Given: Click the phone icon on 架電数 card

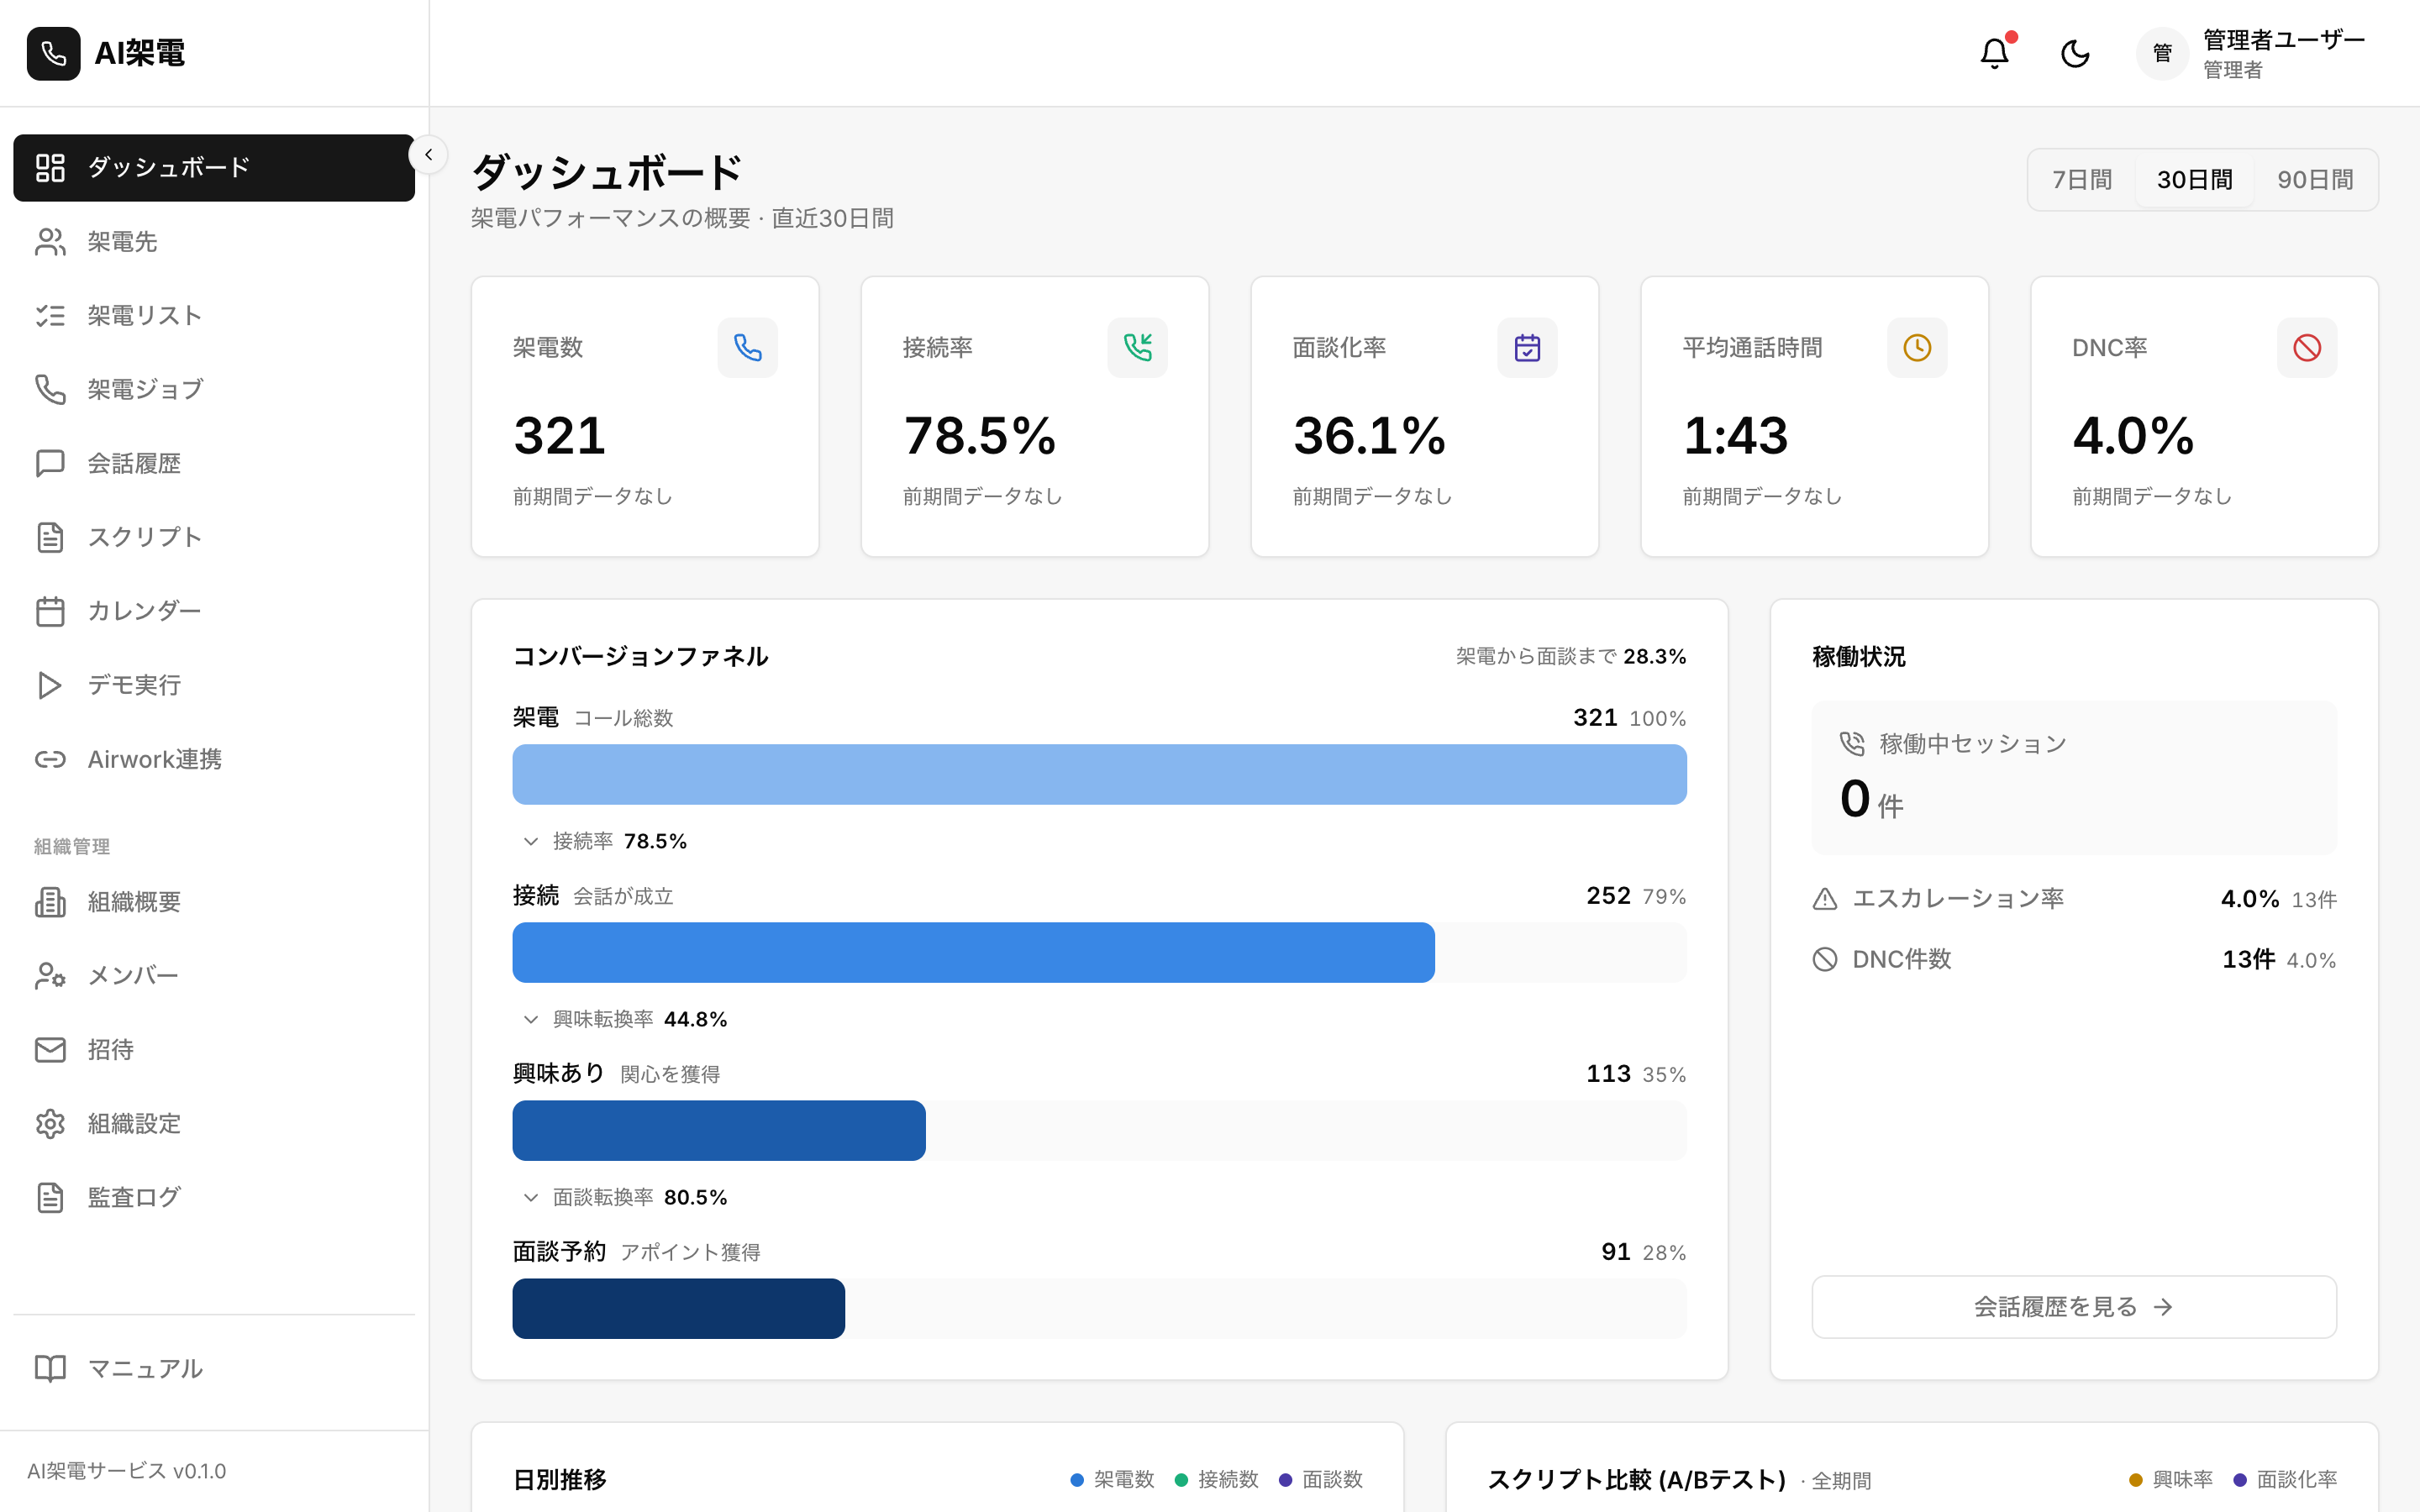Looking at the screenshot, I should point(748,347).
